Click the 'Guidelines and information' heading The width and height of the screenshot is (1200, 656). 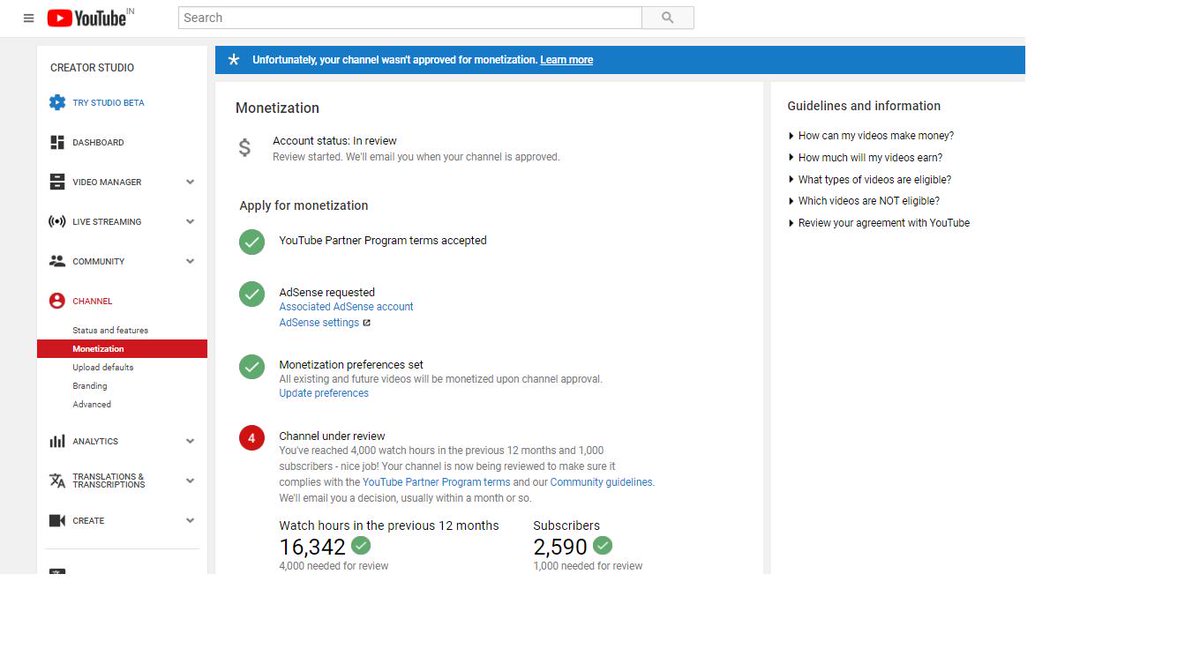click(864, 106)
